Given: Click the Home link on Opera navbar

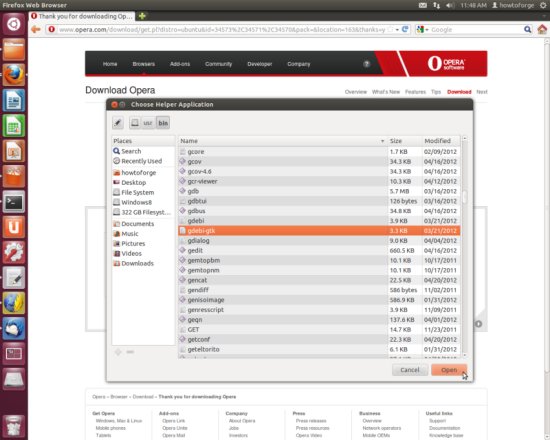Looking at the screenshot, I should (110, 64).
